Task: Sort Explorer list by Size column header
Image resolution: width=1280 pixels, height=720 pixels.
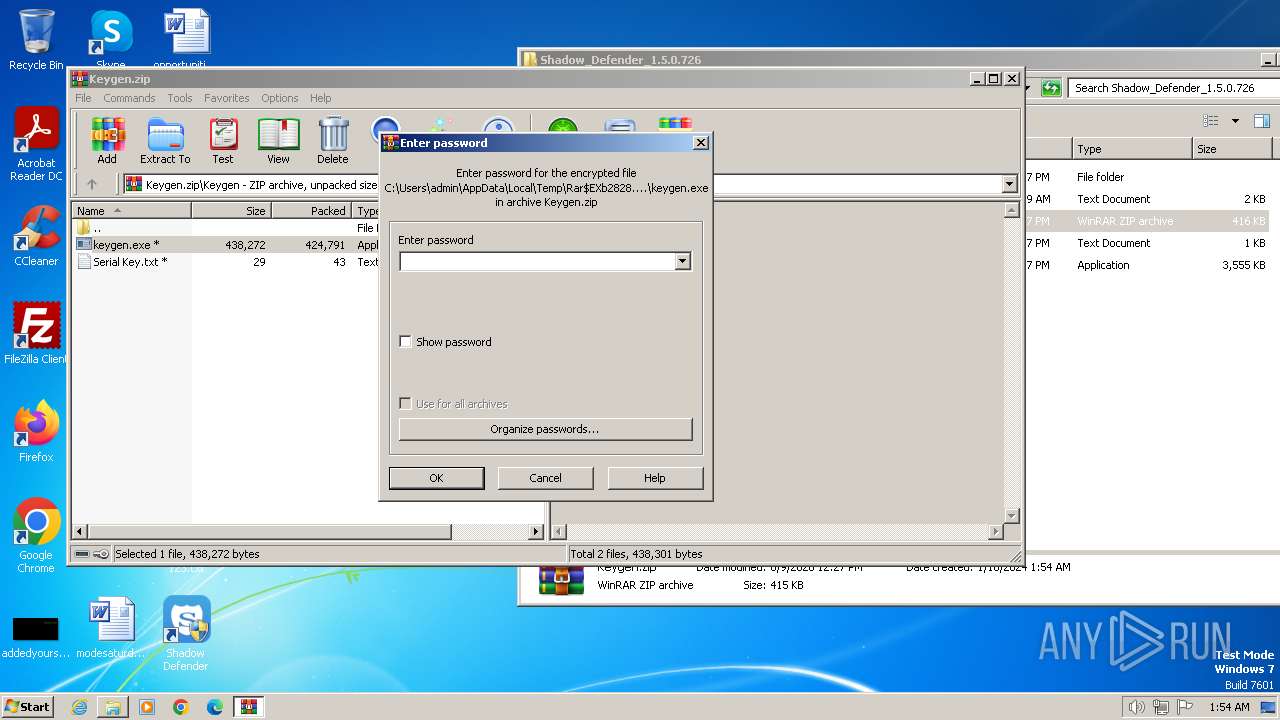Action: [x=1232, y=149]
